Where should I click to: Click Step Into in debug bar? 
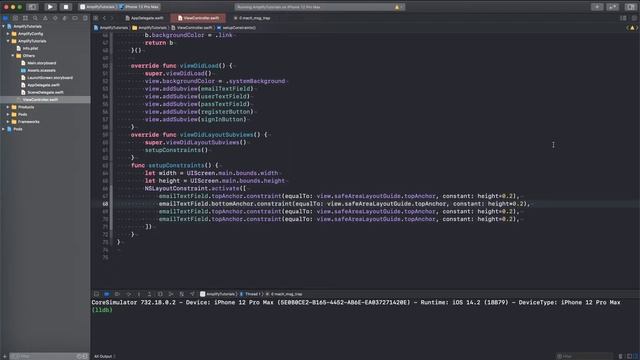coord(139,294)
